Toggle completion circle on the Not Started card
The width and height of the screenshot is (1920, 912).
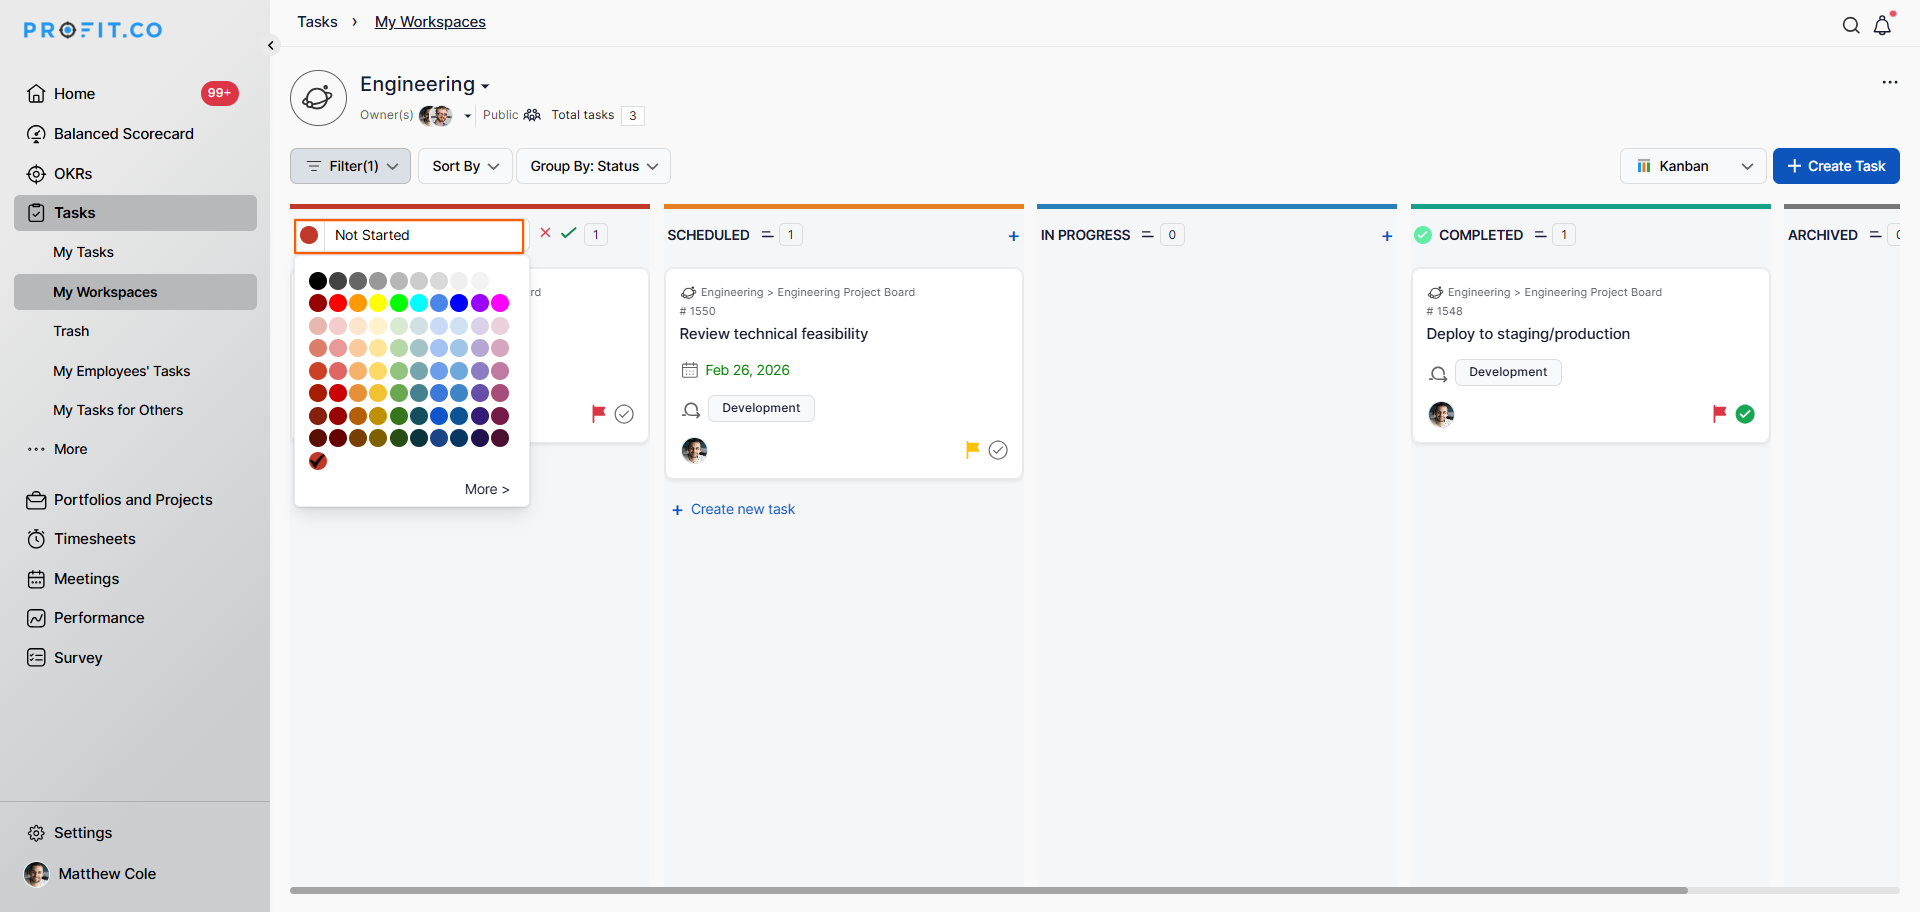(x=624, y=414)
